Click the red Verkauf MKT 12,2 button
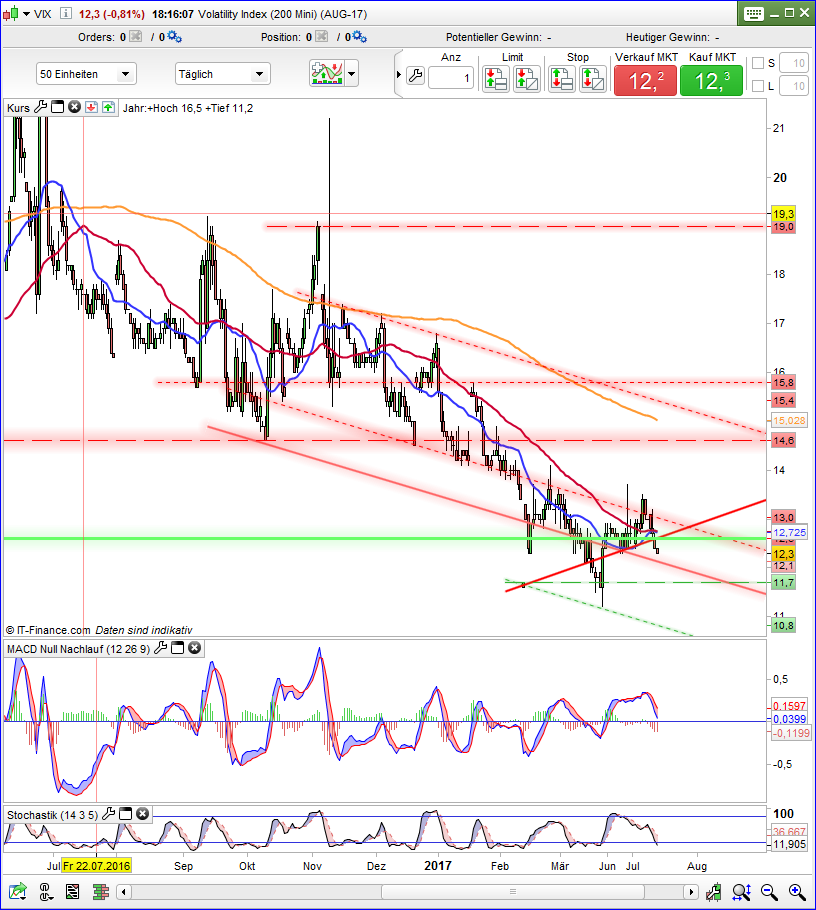The width and height of the screenshot is (816, 910). [x=645, y=80]
